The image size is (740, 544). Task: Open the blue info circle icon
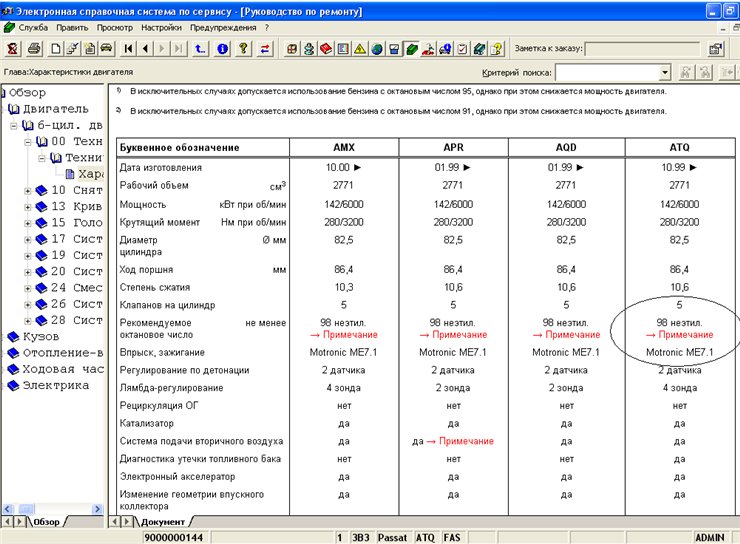point(222,49)
